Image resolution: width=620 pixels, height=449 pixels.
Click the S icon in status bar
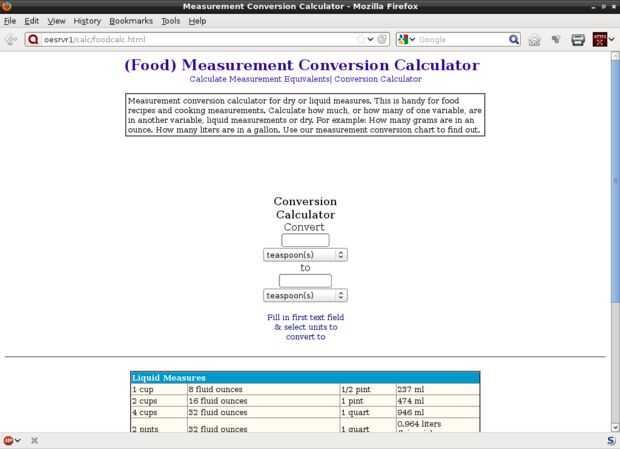(x=611, y=440)
